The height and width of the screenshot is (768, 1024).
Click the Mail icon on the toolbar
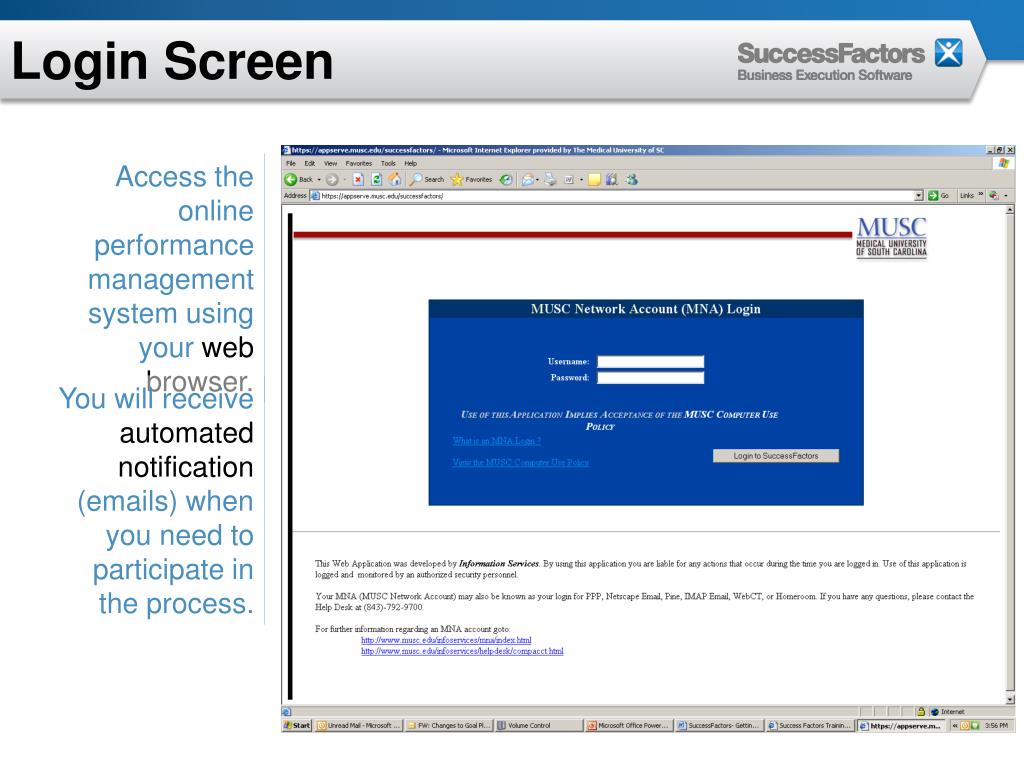tap(527, 180)
